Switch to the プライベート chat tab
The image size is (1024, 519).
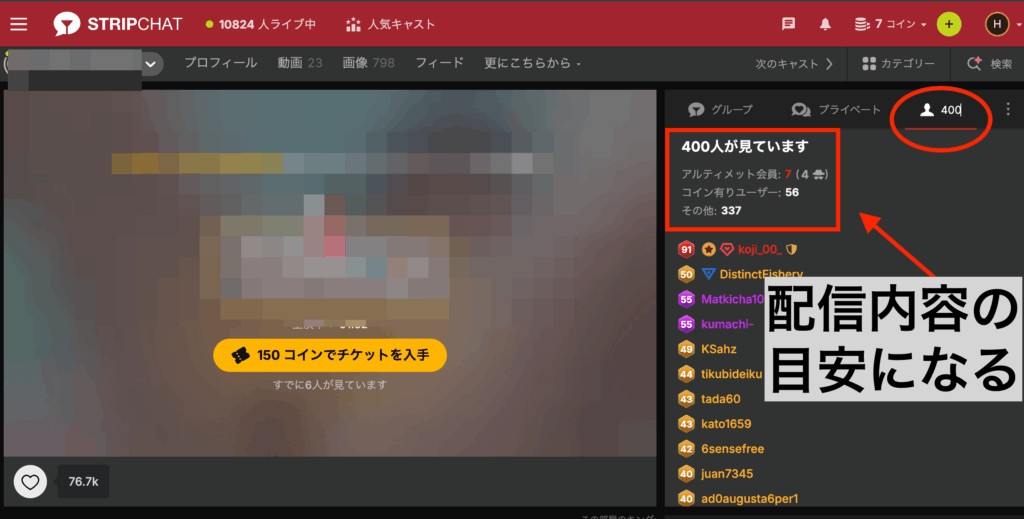tap(836, 109)
